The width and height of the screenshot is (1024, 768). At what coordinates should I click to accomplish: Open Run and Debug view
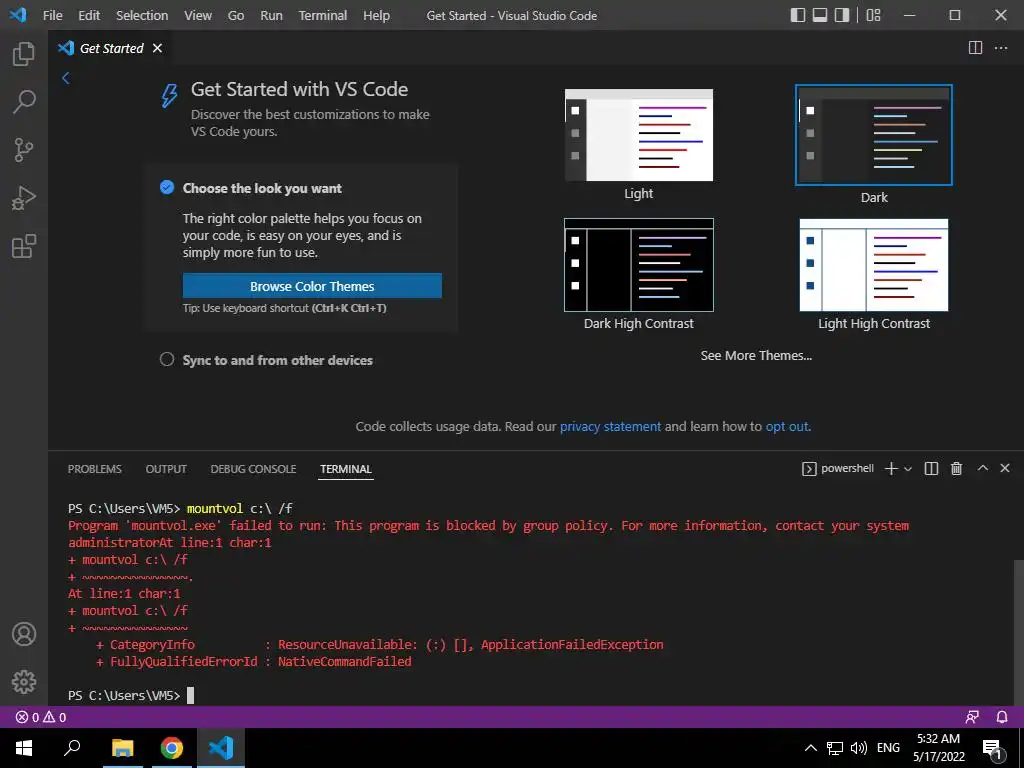pos(24,198)
